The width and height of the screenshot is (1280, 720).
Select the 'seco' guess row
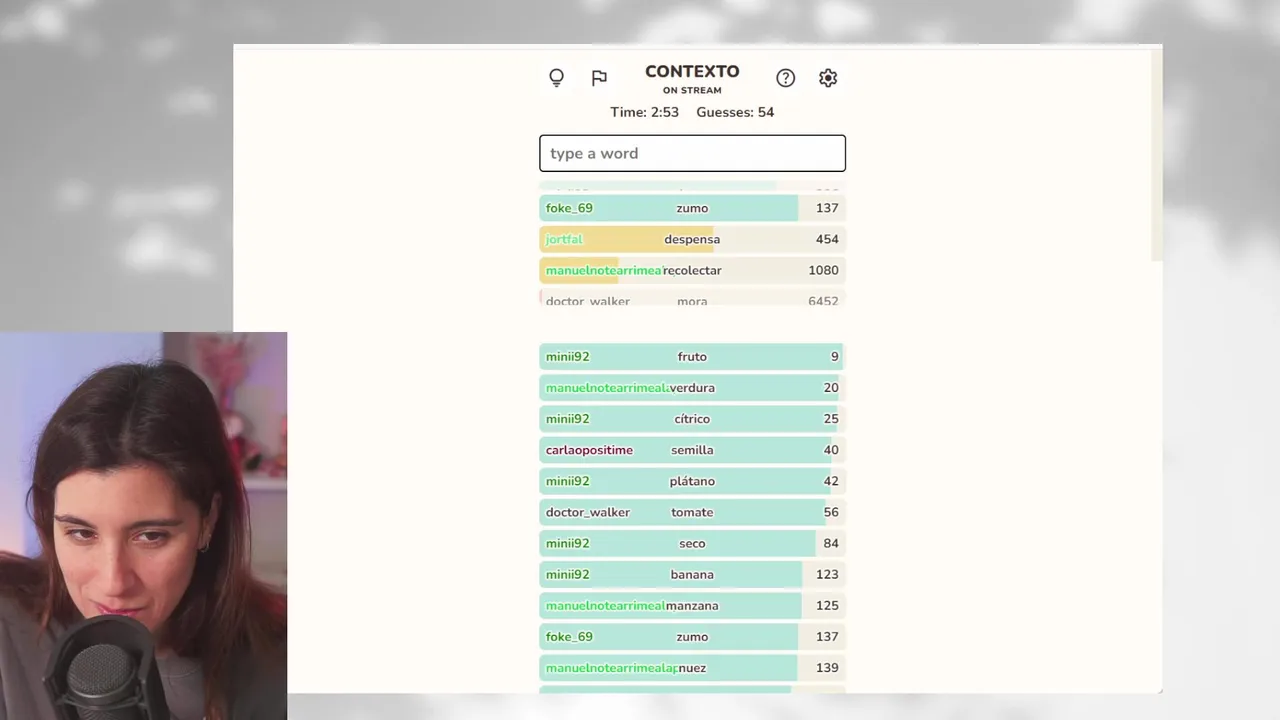tap(692, 543)
